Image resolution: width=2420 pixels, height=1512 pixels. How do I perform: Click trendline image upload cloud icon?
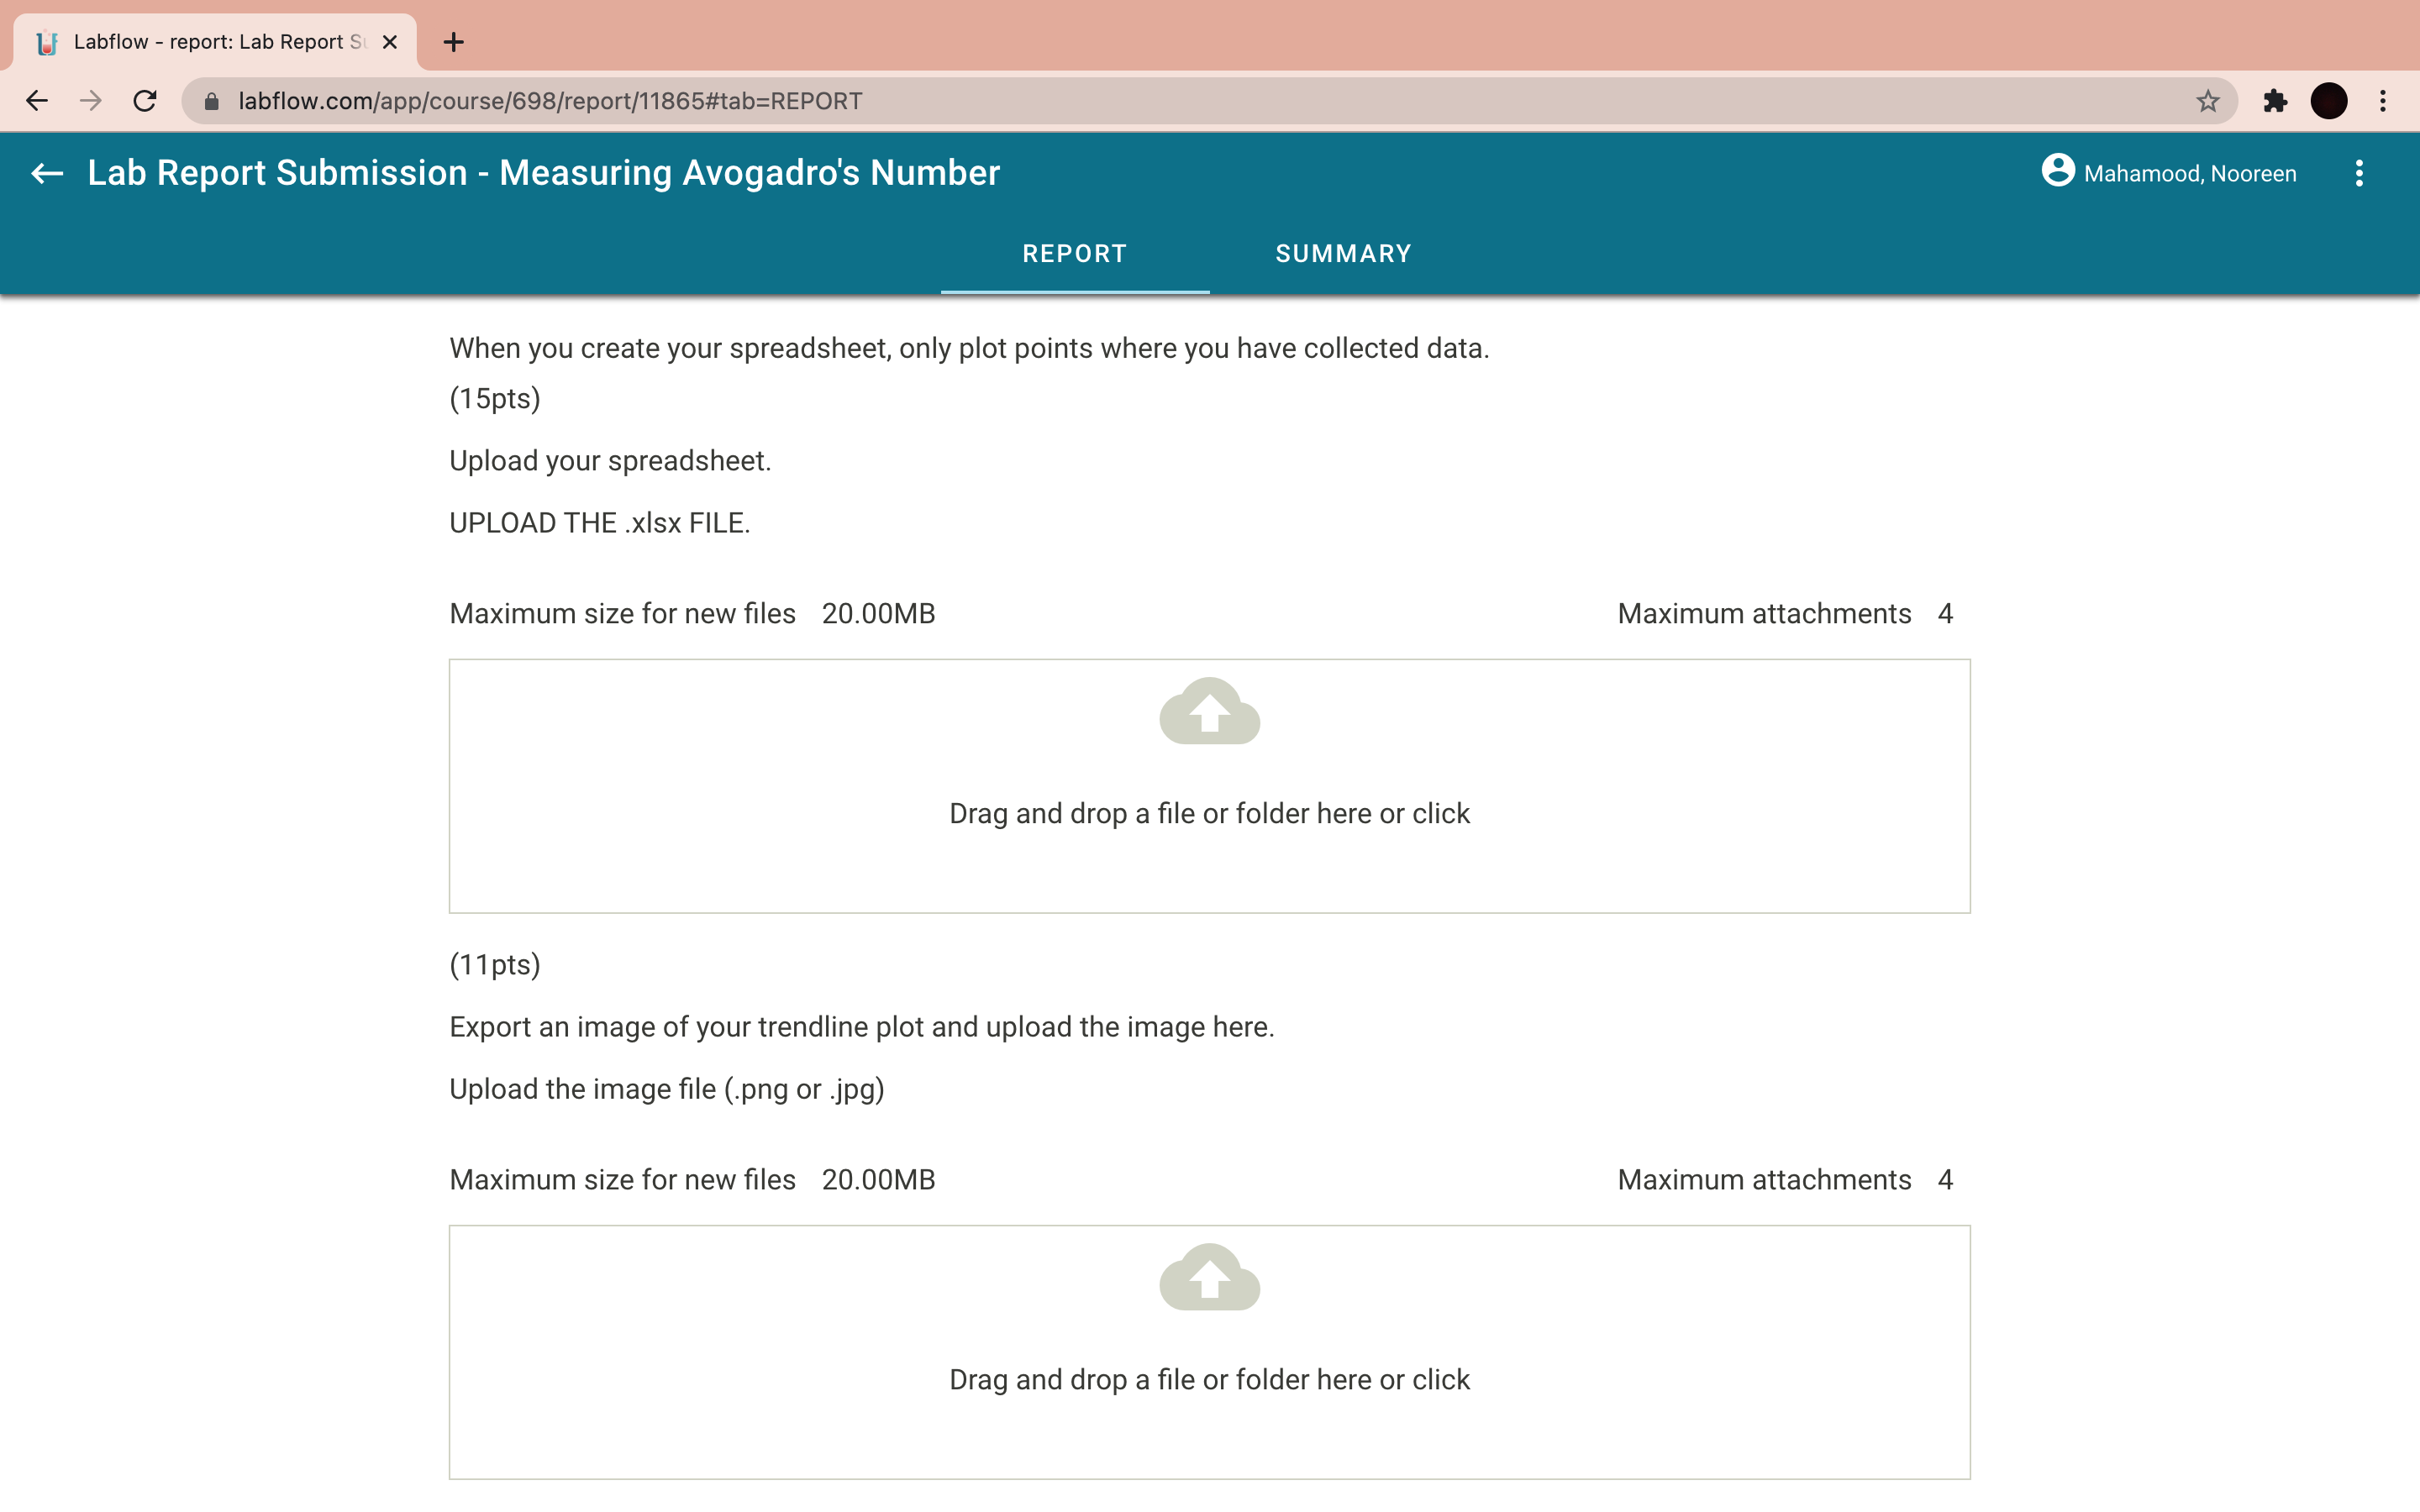1209,1277
